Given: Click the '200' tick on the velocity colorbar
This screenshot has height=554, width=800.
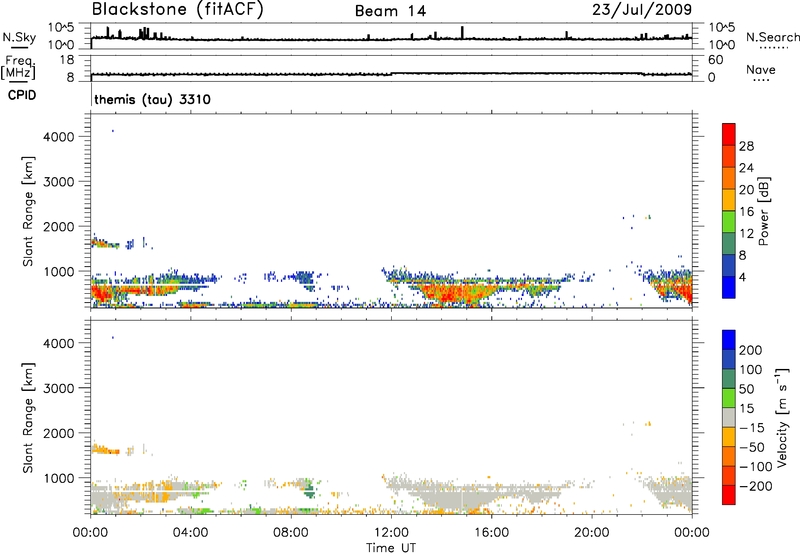Looking at the screenshot, I should 751,350.
